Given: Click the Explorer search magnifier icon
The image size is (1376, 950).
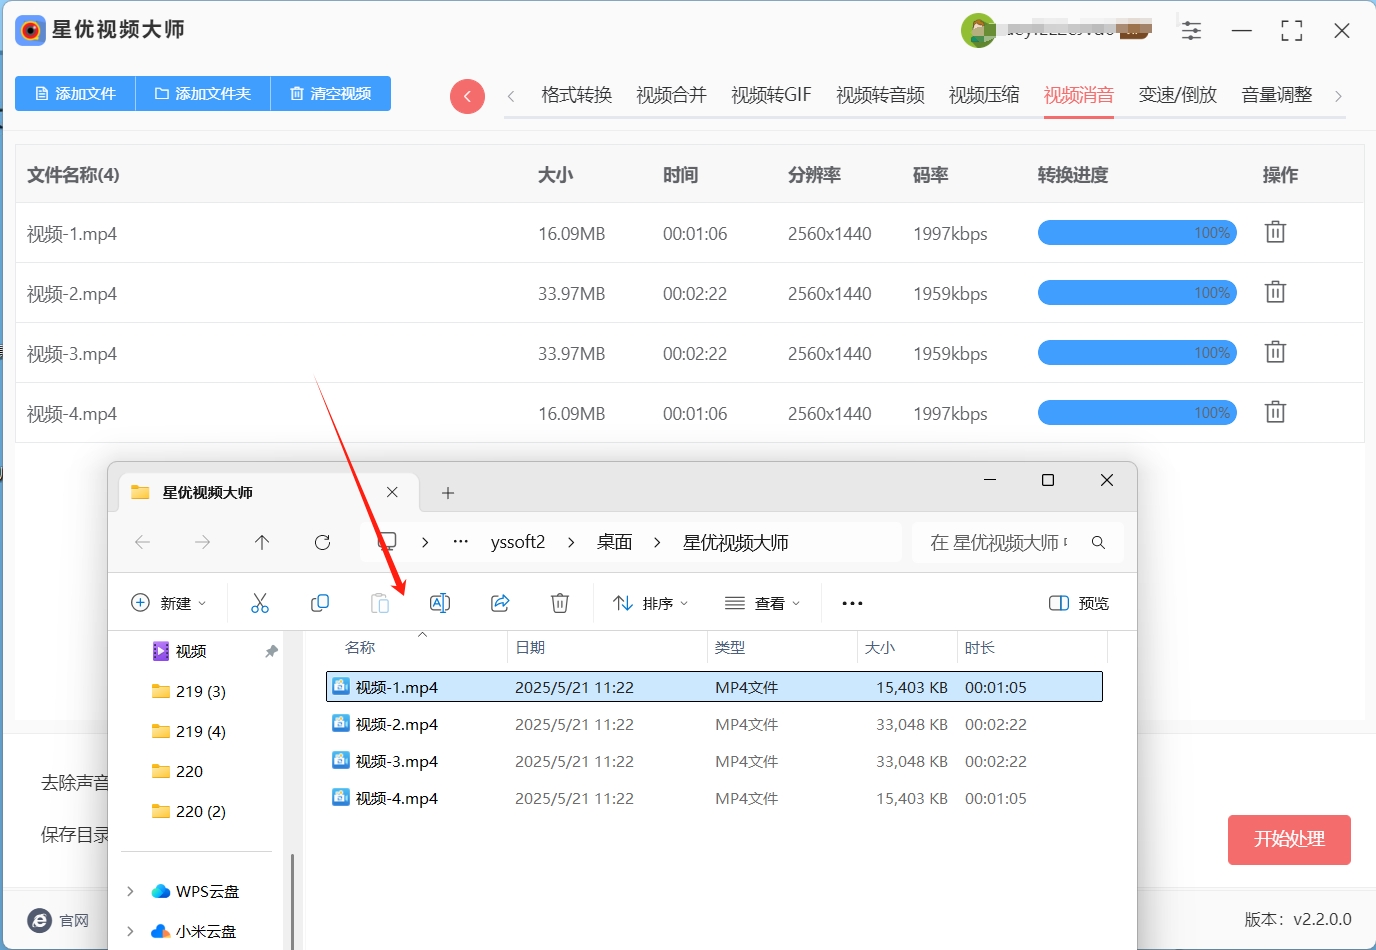Looking at the screenshot, I should tap(1098, 542).
